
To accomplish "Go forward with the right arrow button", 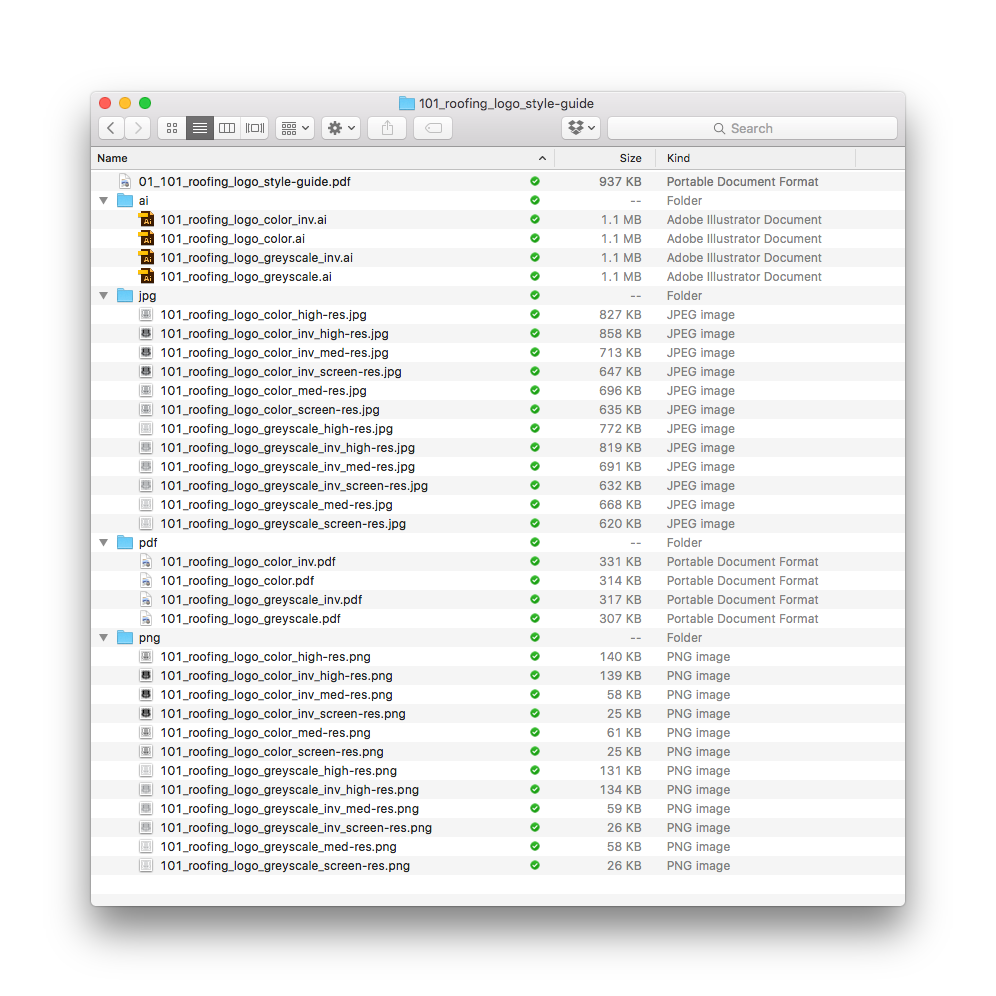I will (x=138, y=128).
